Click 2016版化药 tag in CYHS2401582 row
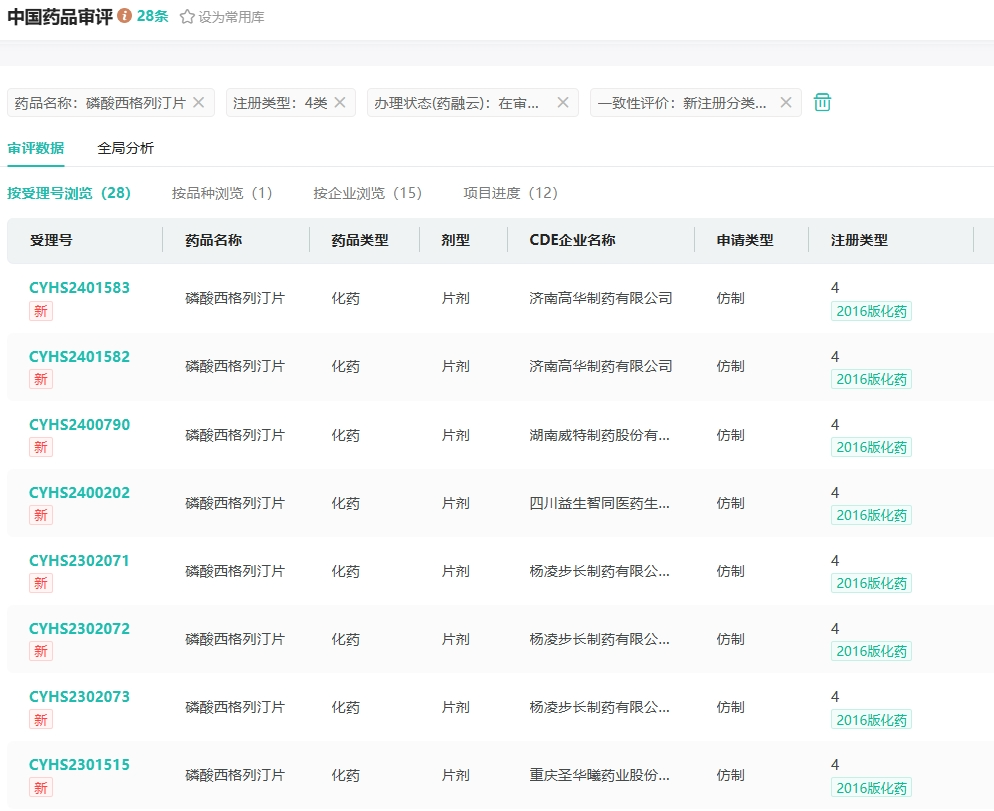This screenshot has width=994, height=811. 871,379
